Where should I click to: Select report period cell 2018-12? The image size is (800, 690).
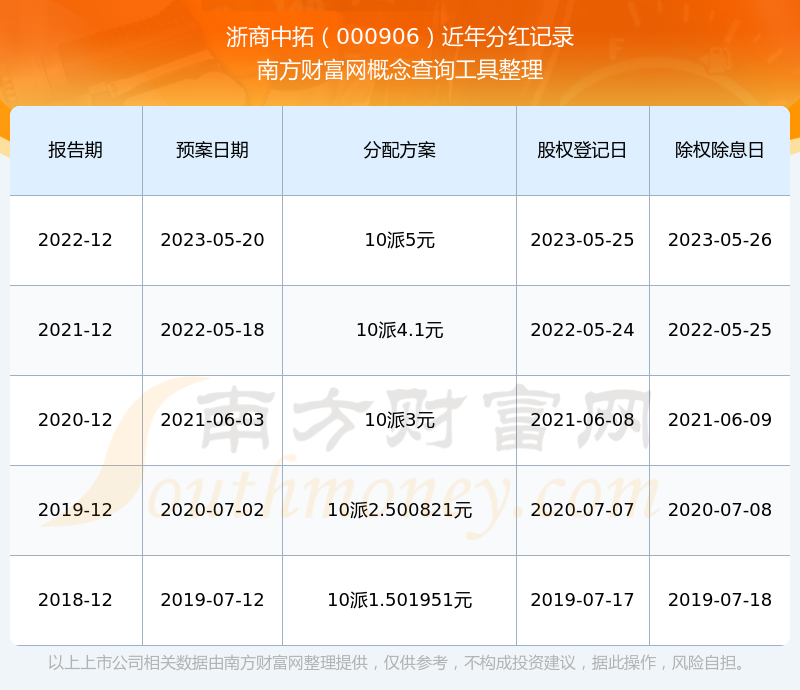click(x=76, y=600)
